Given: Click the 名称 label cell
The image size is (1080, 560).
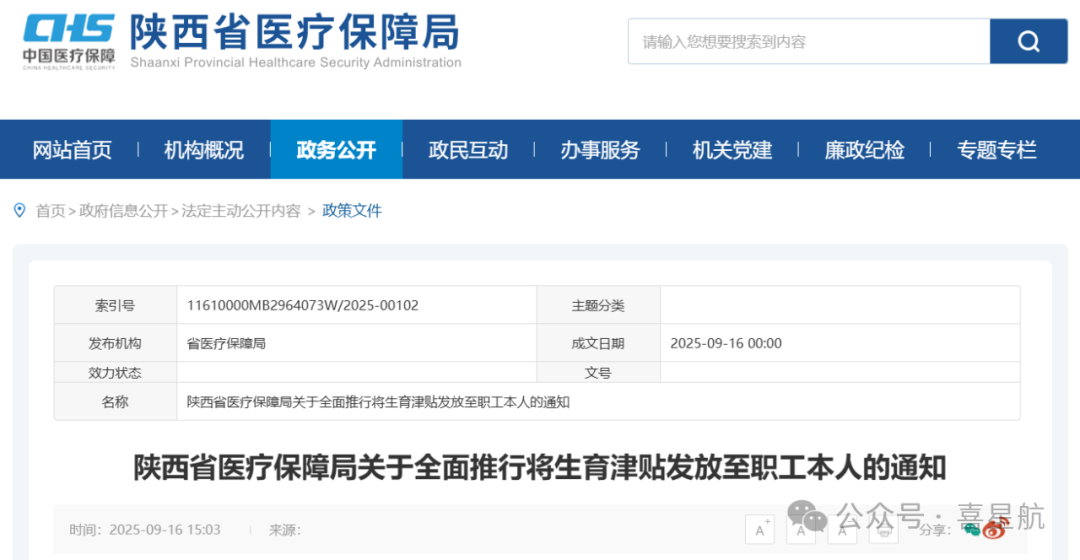Looking at the screenshot, I should click(x=115, y=402).
